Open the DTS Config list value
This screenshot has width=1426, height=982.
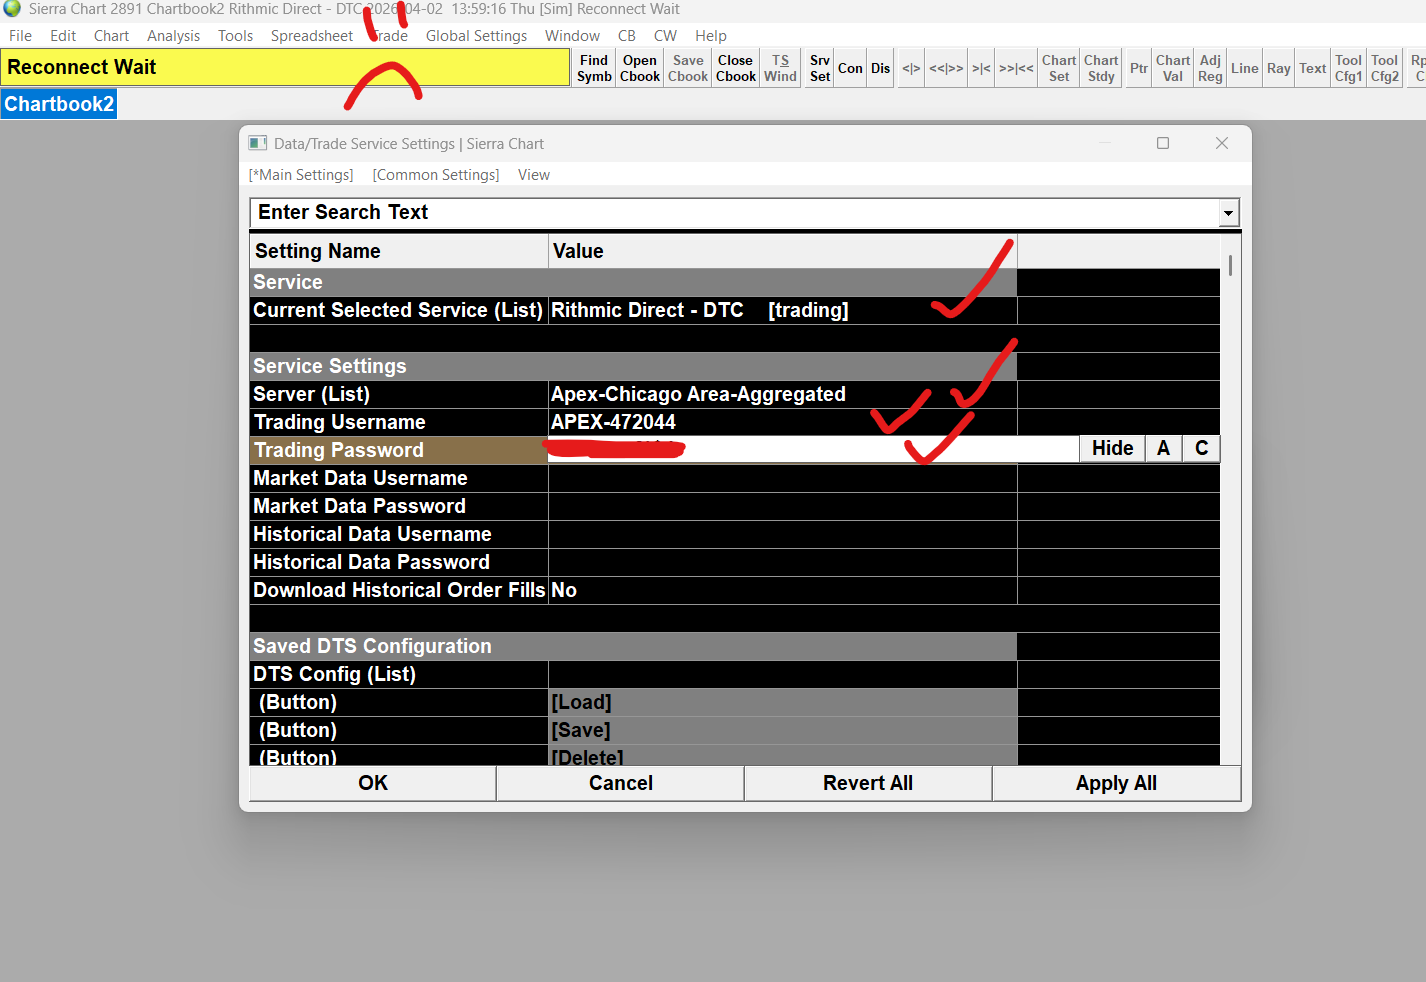click(782, 674)
